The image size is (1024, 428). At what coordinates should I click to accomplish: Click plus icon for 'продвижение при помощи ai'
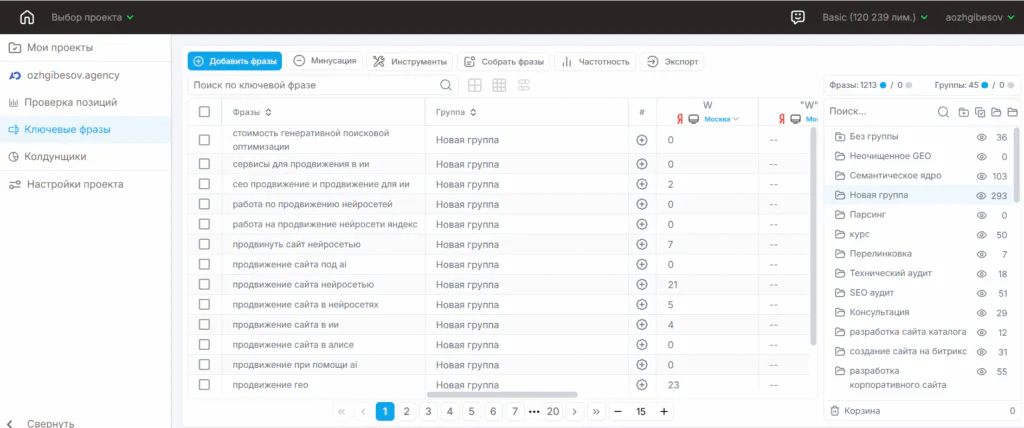pos(642,365)
